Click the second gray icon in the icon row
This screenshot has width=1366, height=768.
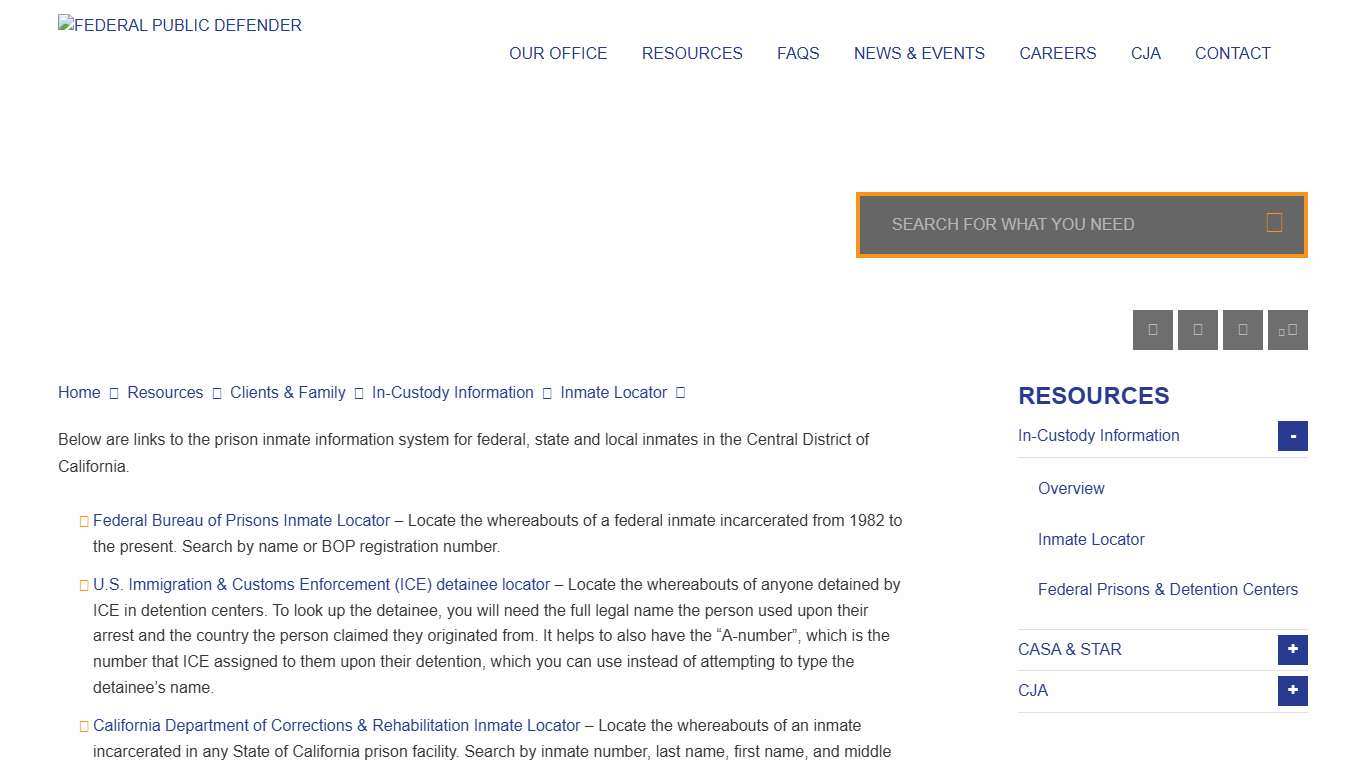pyautogui.click(x=1197, y=329)
